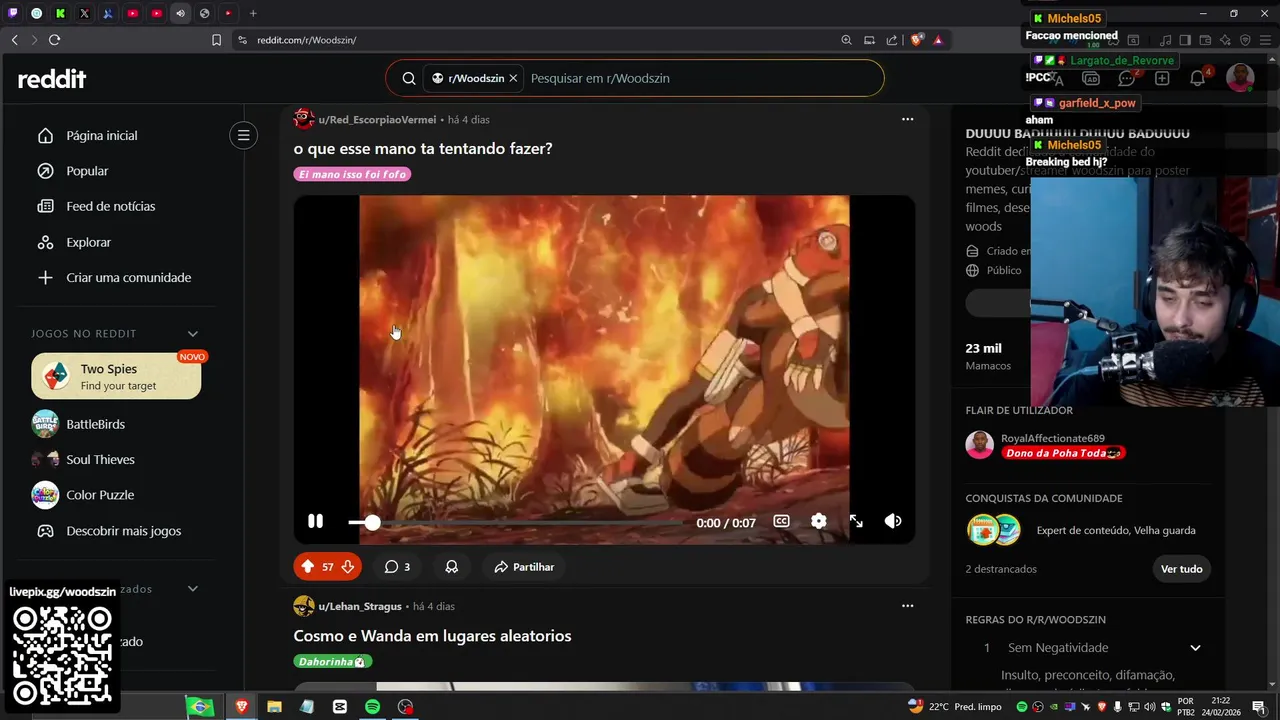Open File Explorer from taskbar
The width and height of the screenshot is (1280, 720).
(274, 706)
